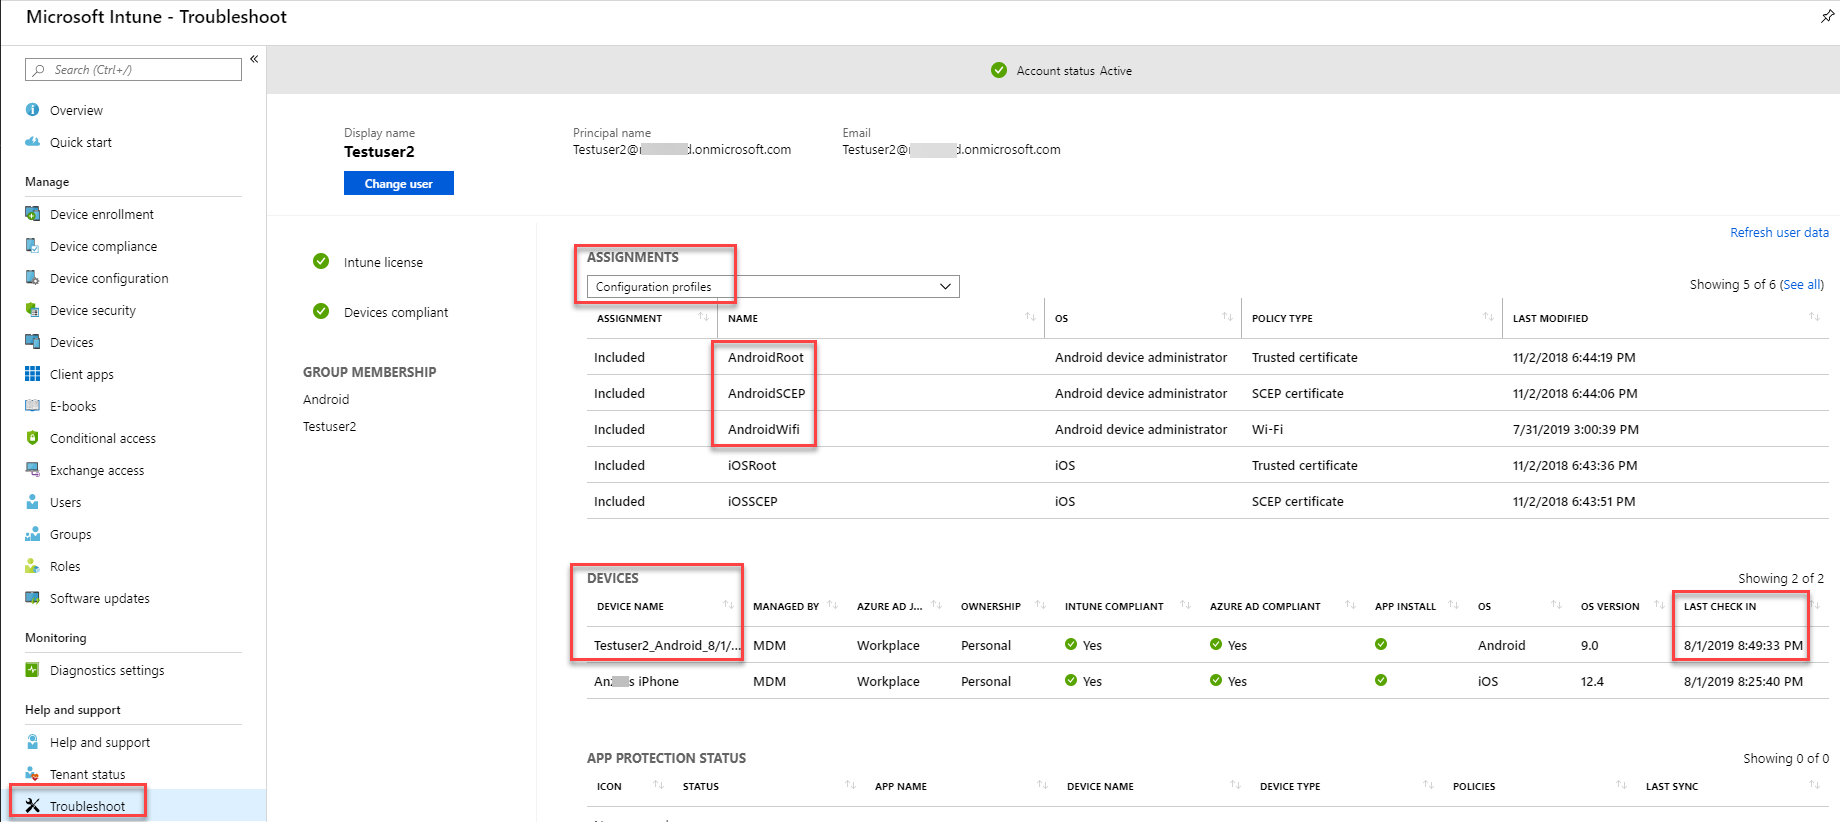Viewport: 1840px width, 822px height.
Task: Click the Overview info icon
Action: [x=32, y=110]
